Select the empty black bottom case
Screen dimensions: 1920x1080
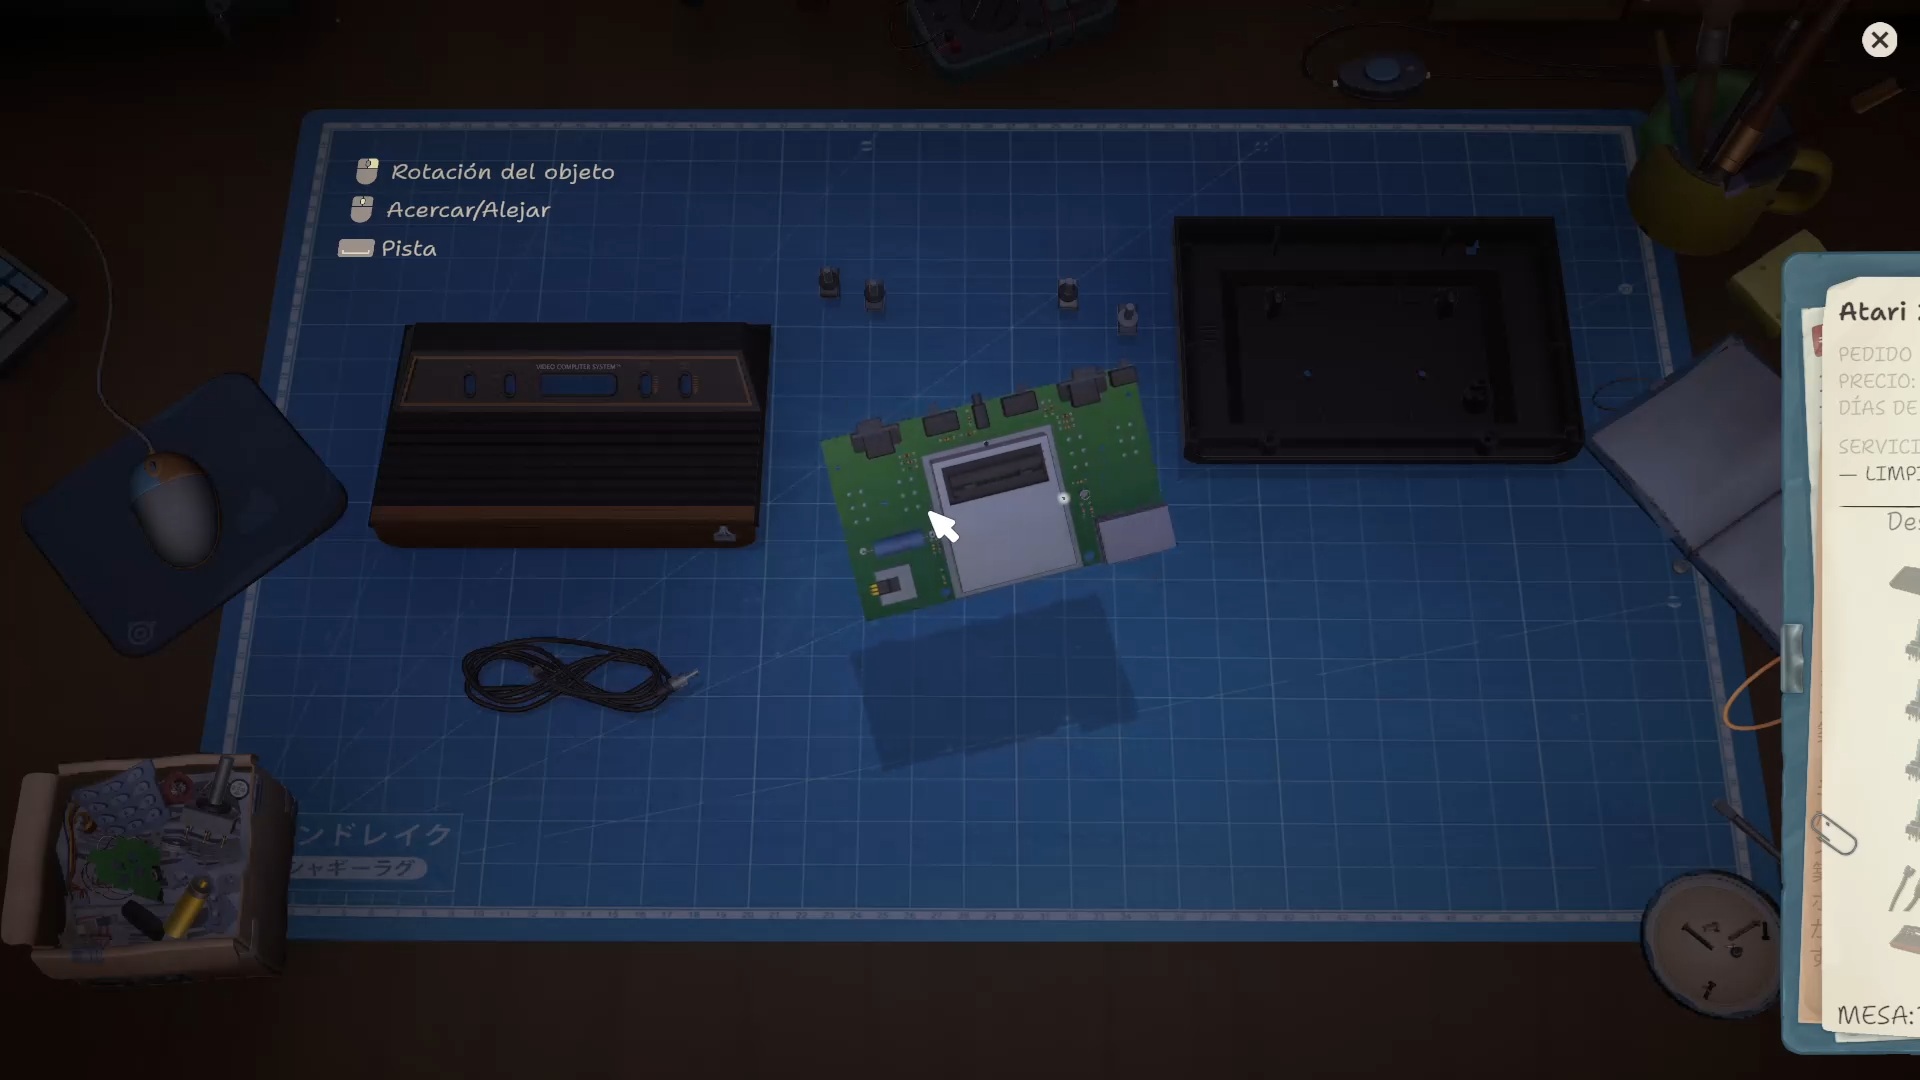coord(1377,340)
